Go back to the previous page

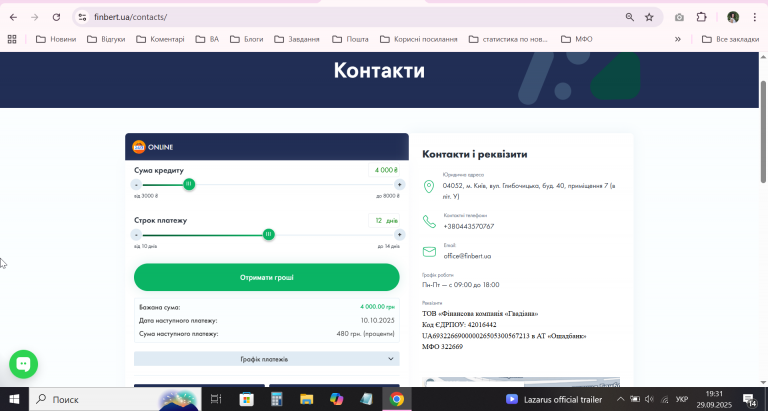coord(13,17)
